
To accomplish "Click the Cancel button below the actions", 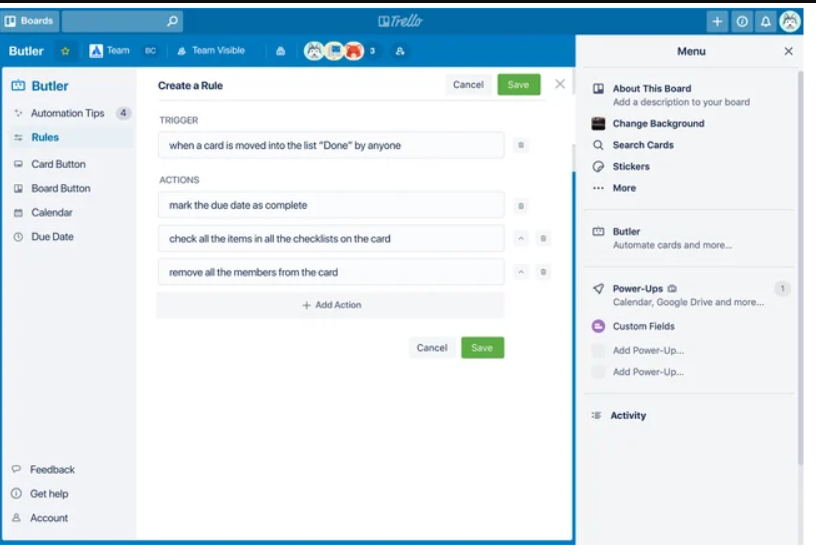I will 432,348.
